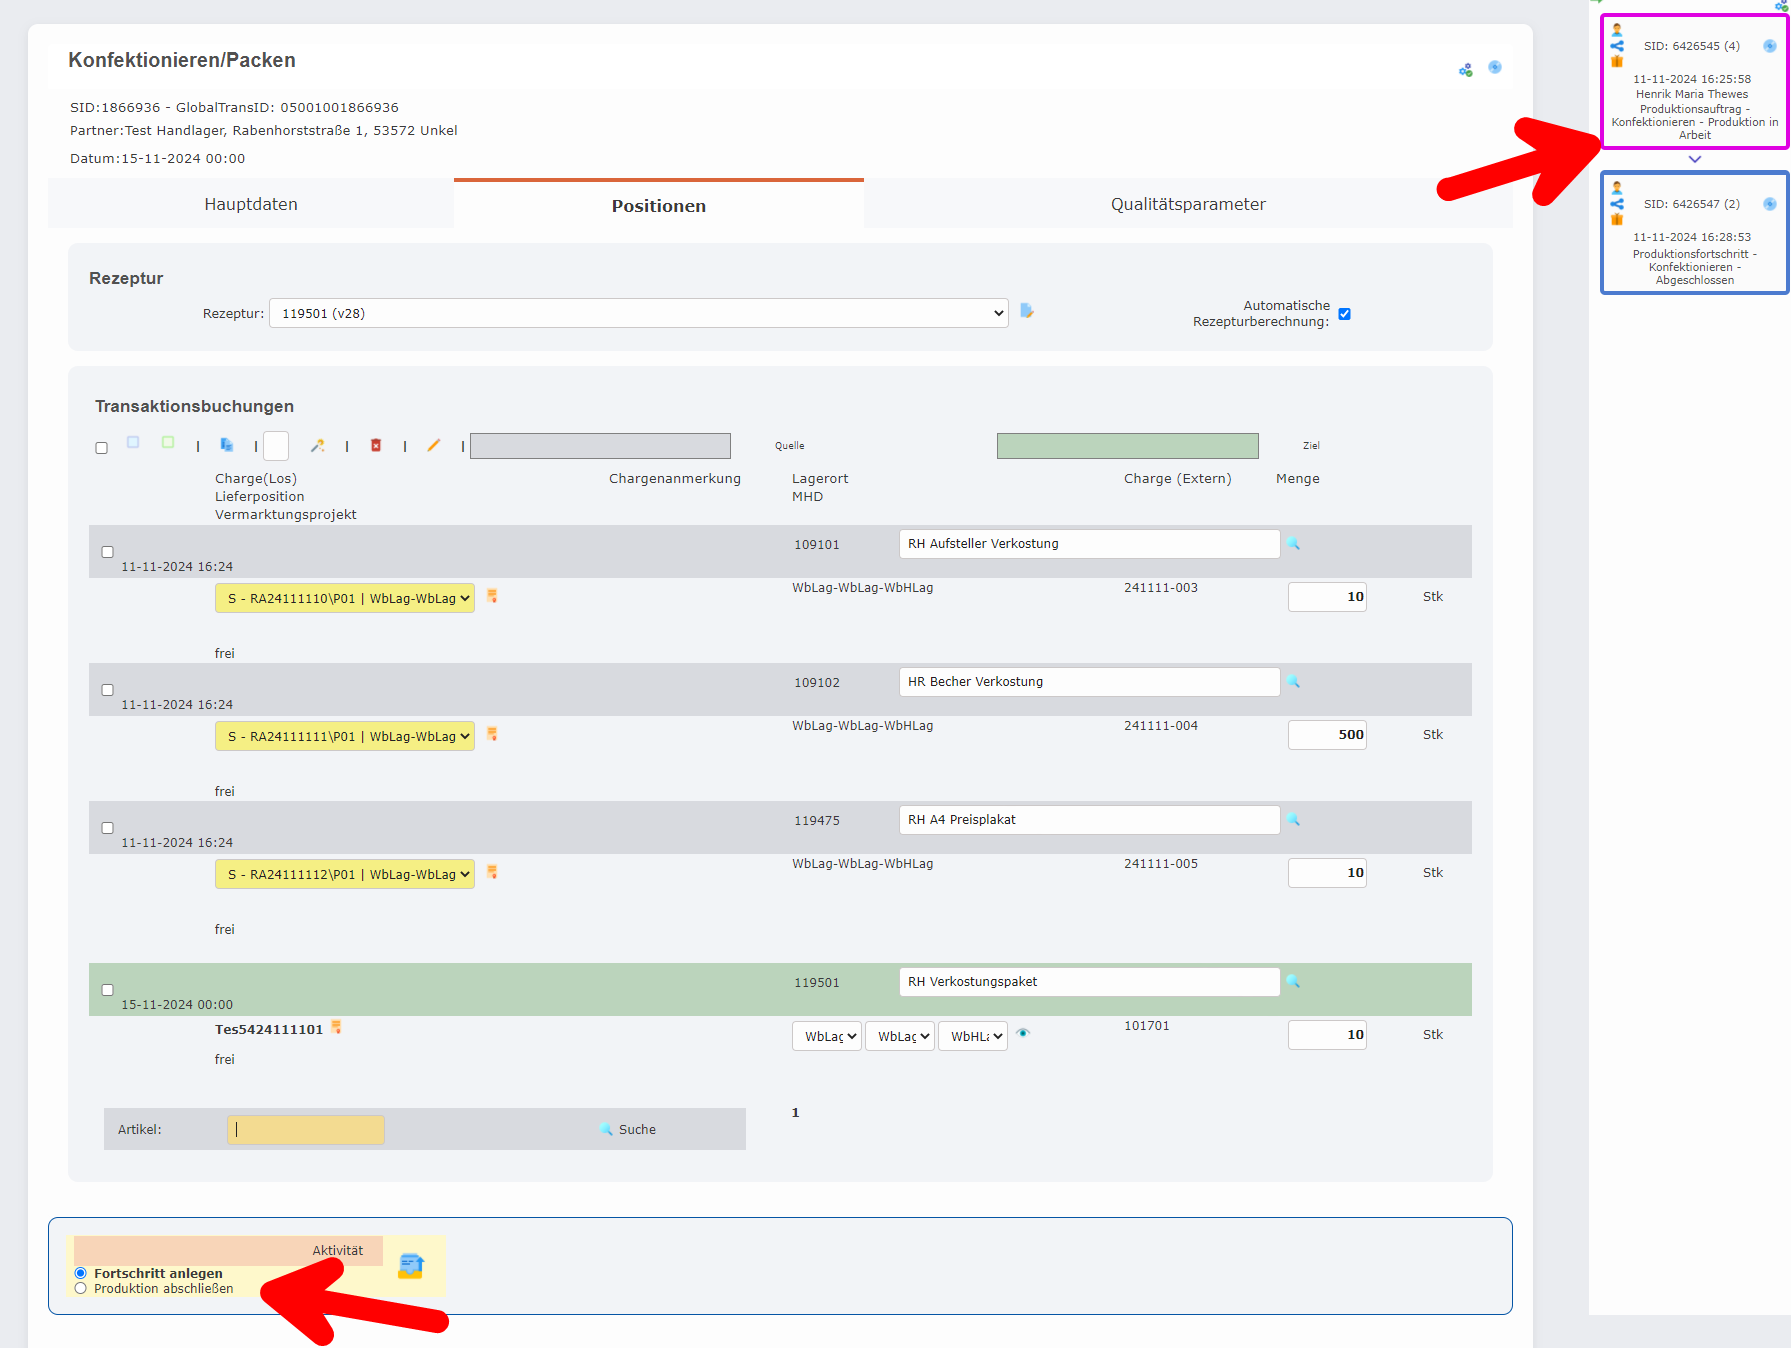Expand chevron below SID 6426545 card
Image resolution: width=1791 pixels, height=1348 pixels.
[x=1694, y=159]
